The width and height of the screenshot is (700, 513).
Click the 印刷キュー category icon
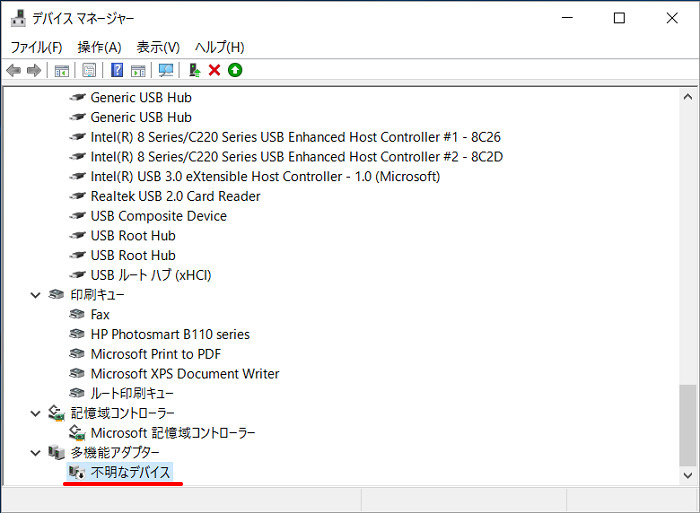pyautogui.click(x=56, y=295)
